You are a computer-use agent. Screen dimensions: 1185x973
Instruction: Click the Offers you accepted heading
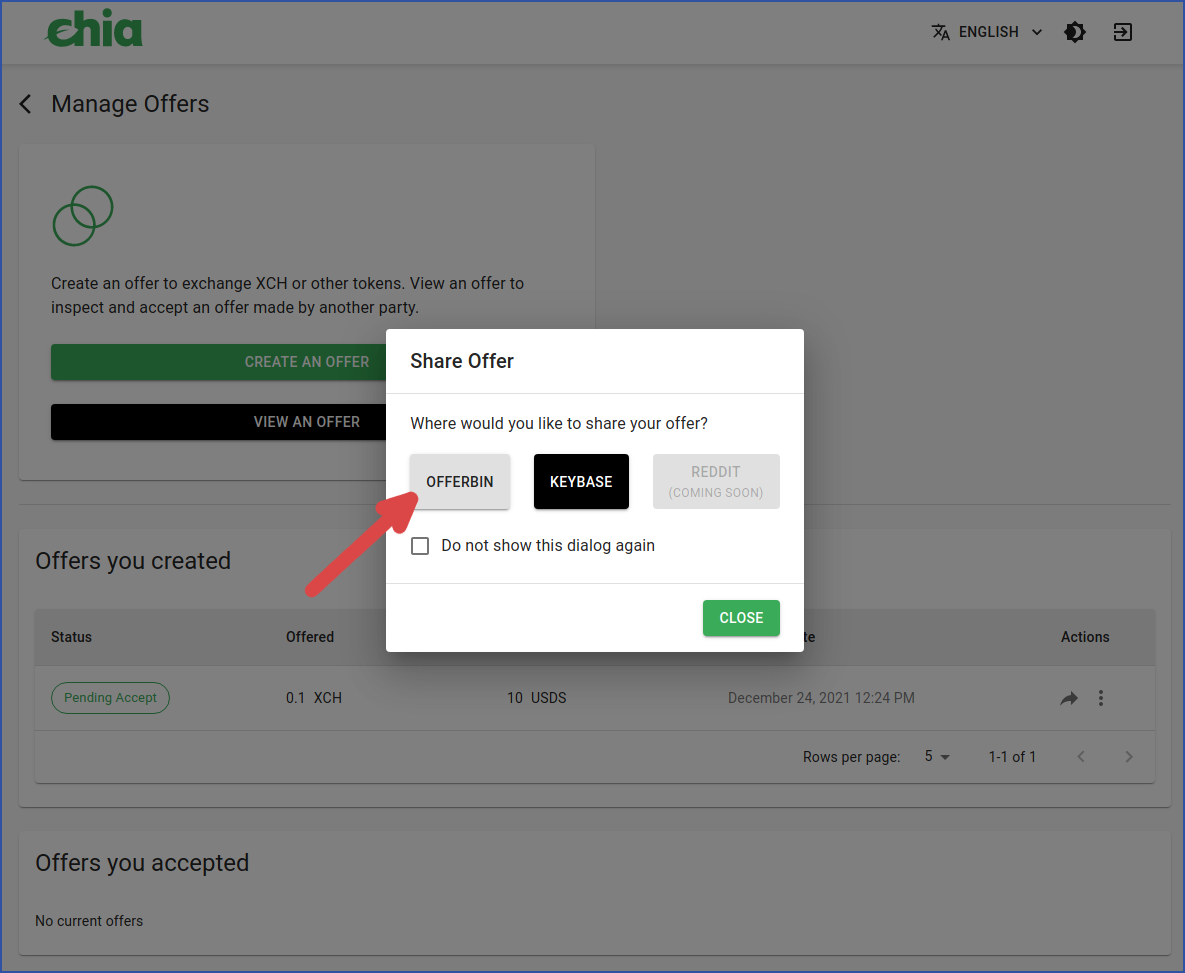(142, 863)
